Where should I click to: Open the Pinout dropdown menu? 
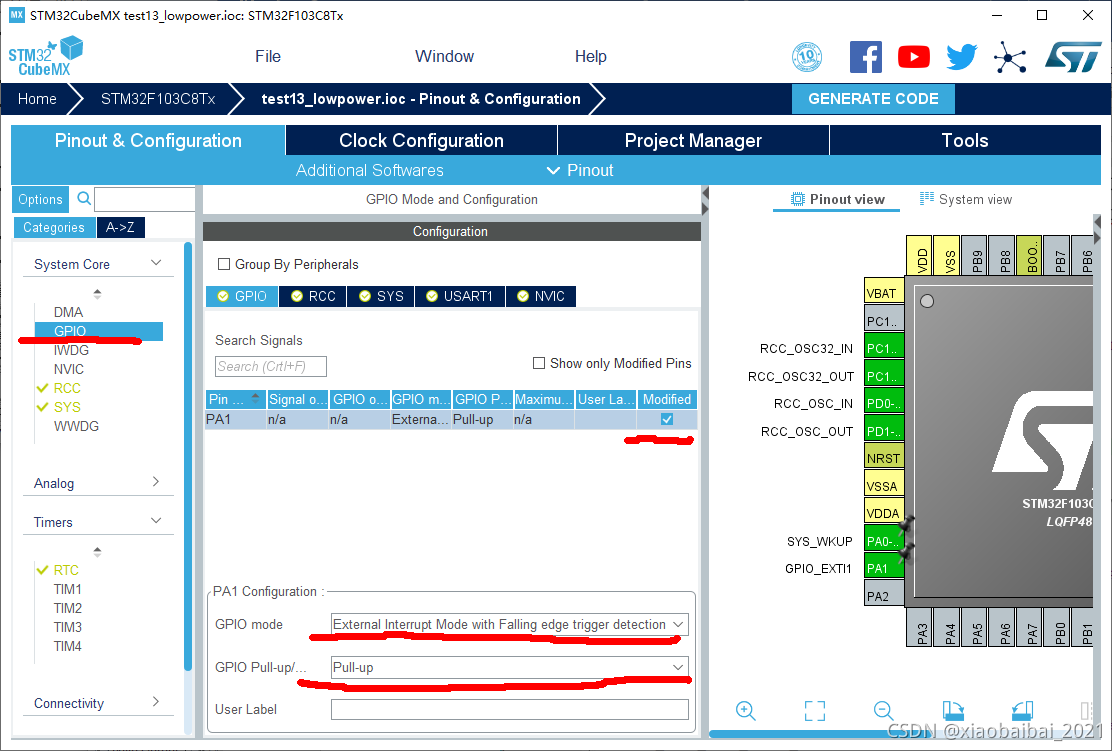point(580,170)
